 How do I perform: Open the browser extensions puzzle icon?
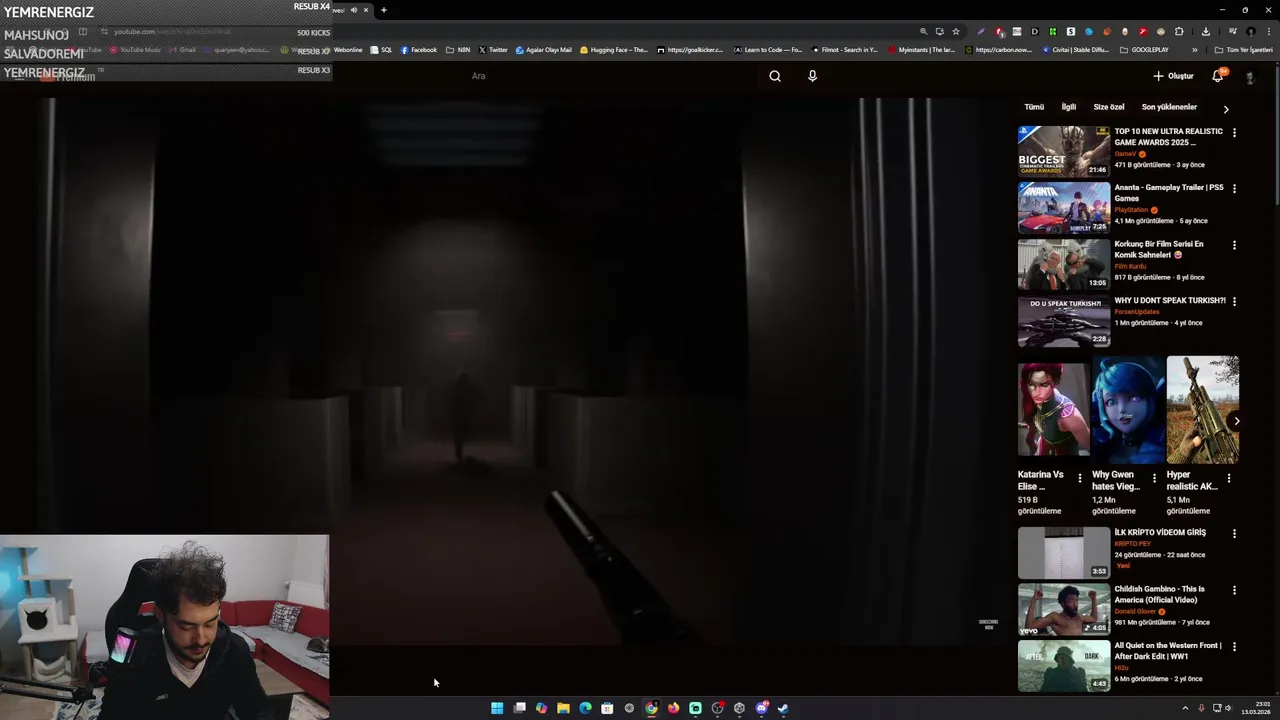click(x=1179, y=32)
